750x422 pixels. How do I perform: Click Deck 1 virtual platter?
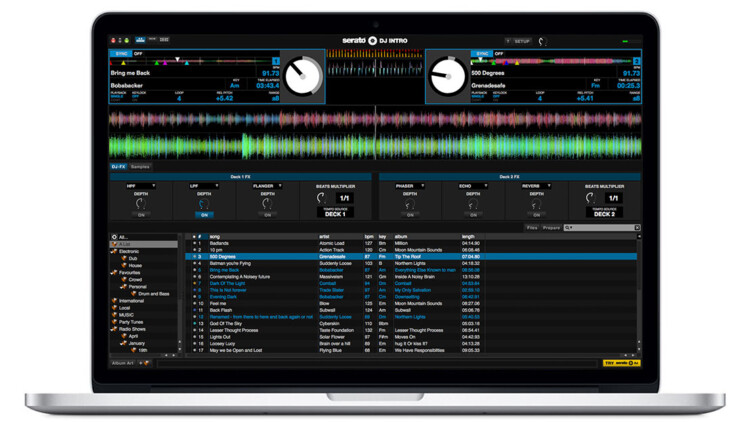[303, 76]
